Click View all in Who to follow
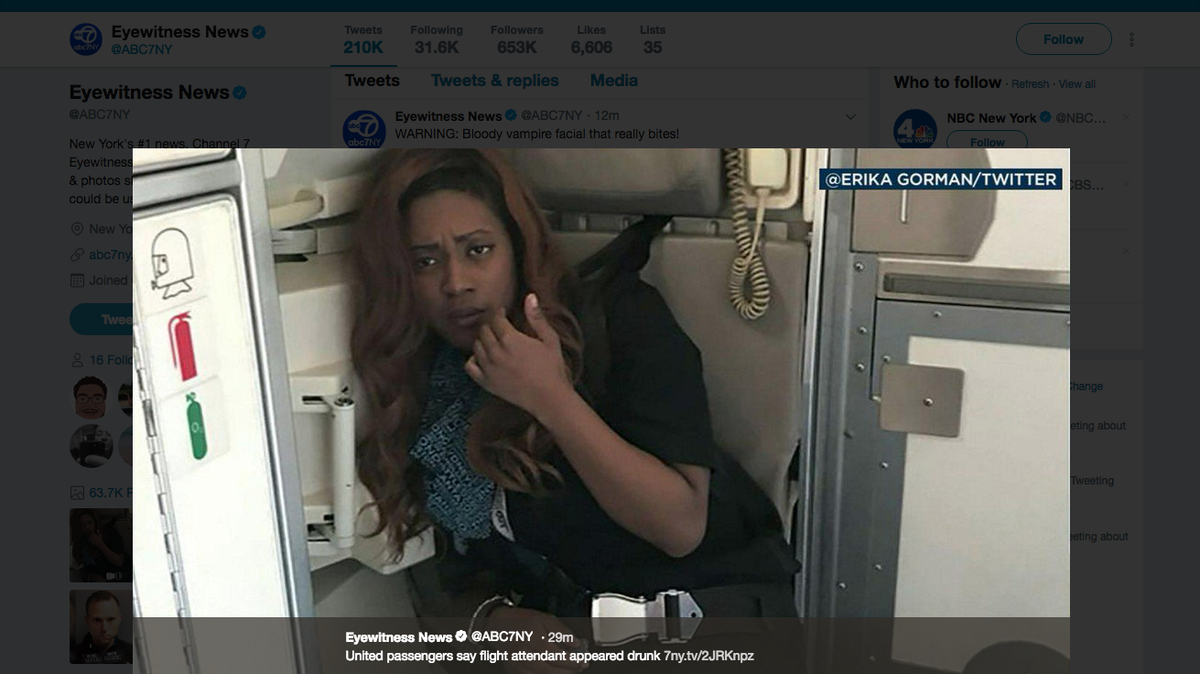 (1077, 84)
